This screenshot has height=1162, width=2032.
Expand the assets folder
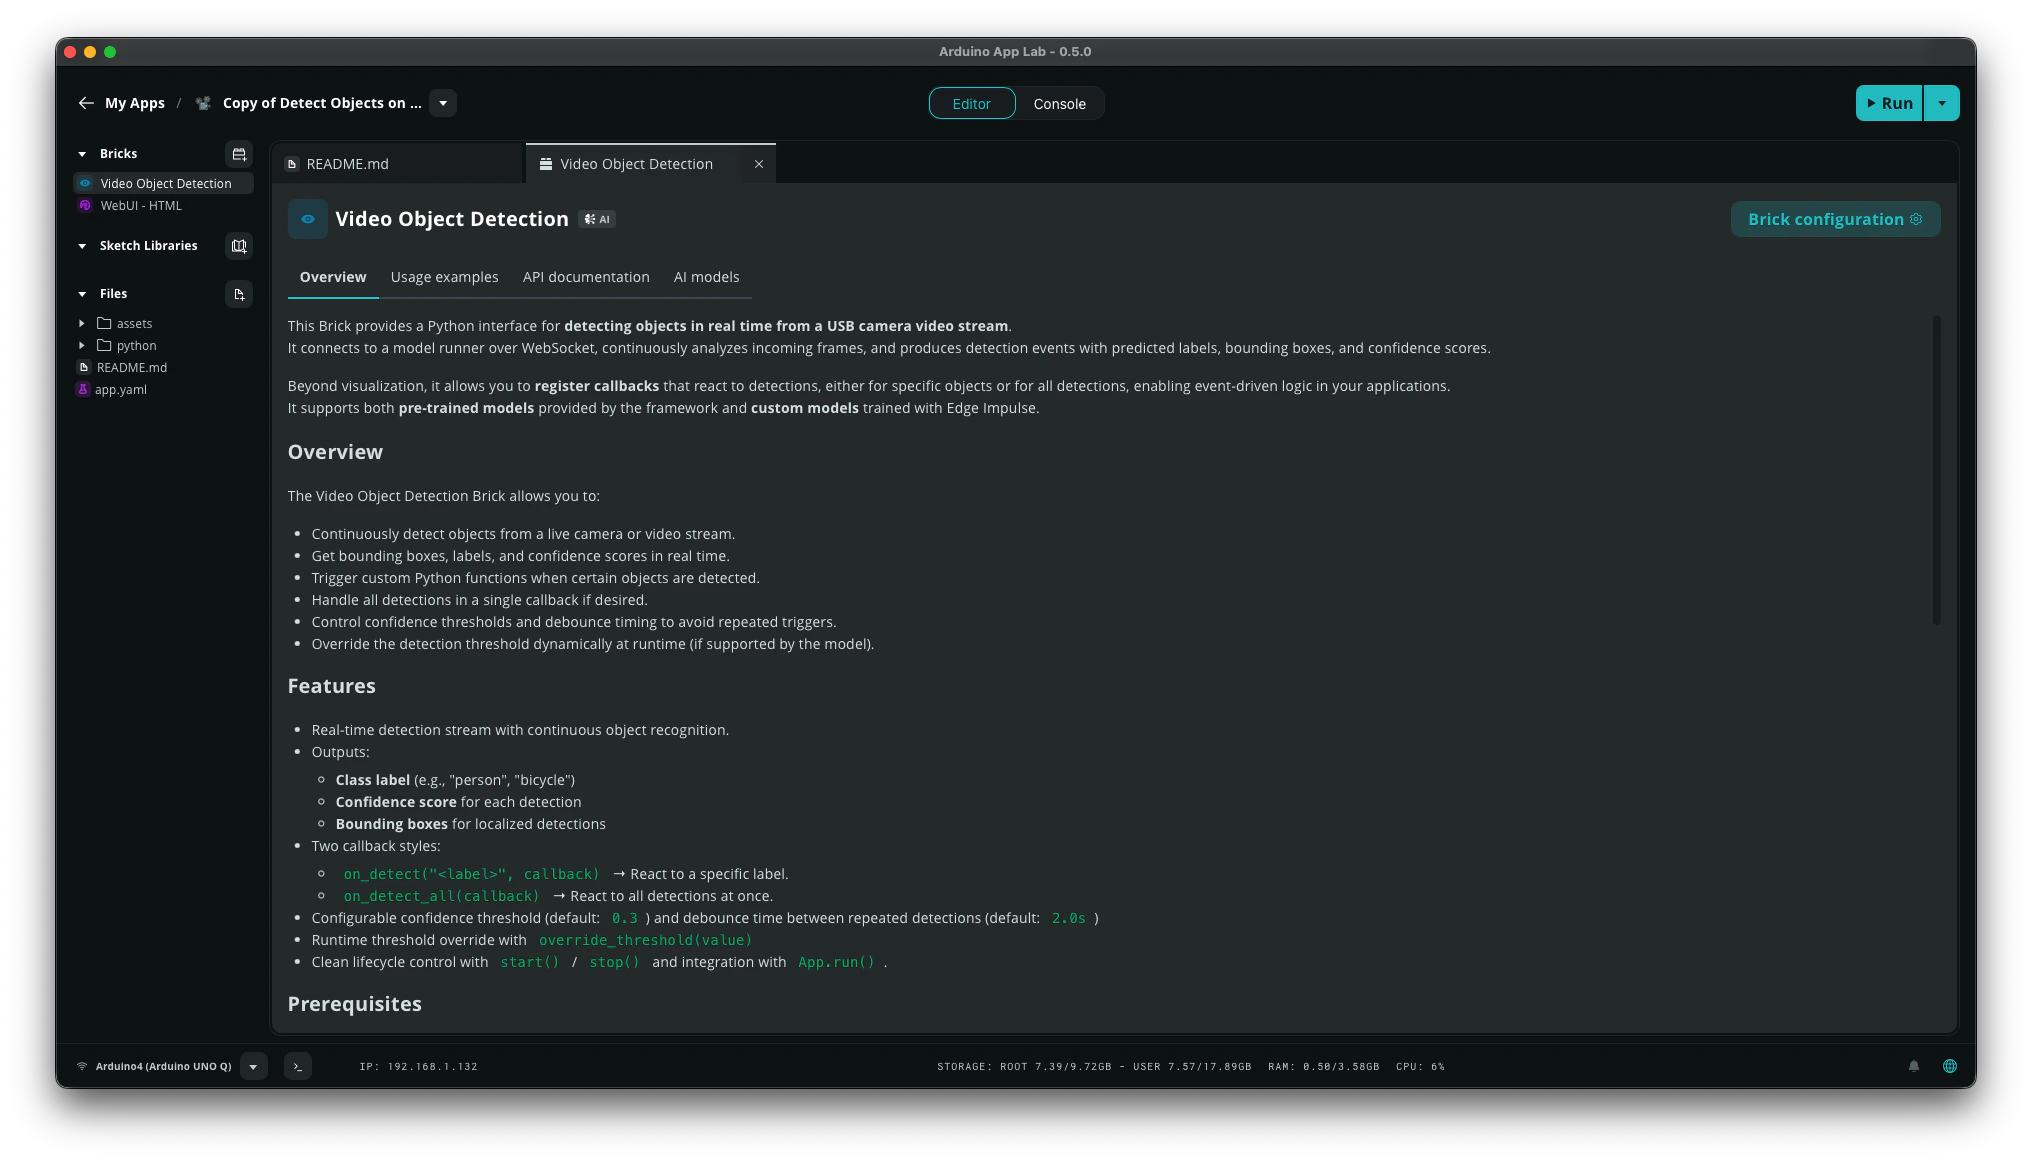[x=82, y=324]
